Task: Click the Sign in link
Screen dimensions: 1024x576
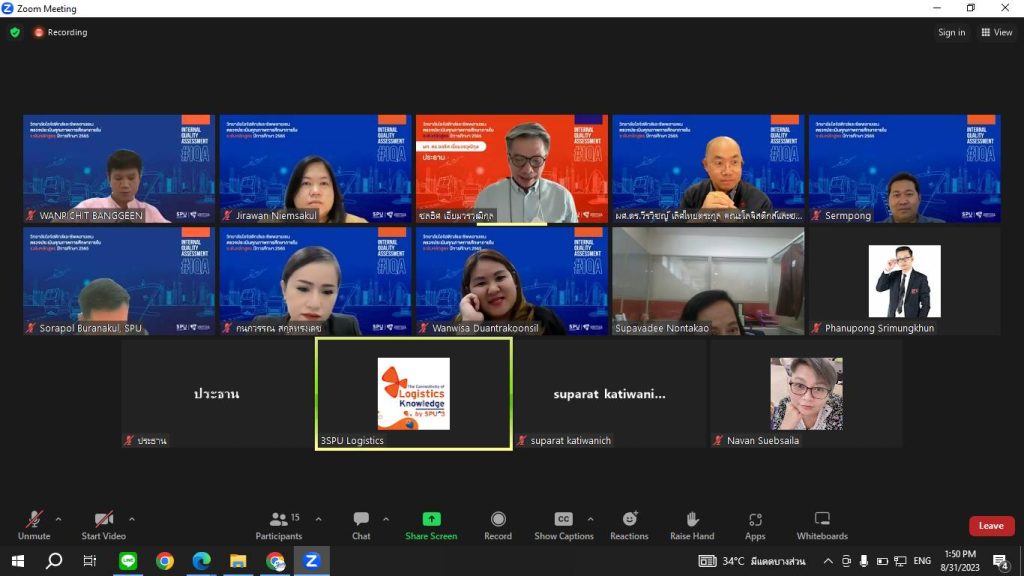Action: 952,32
